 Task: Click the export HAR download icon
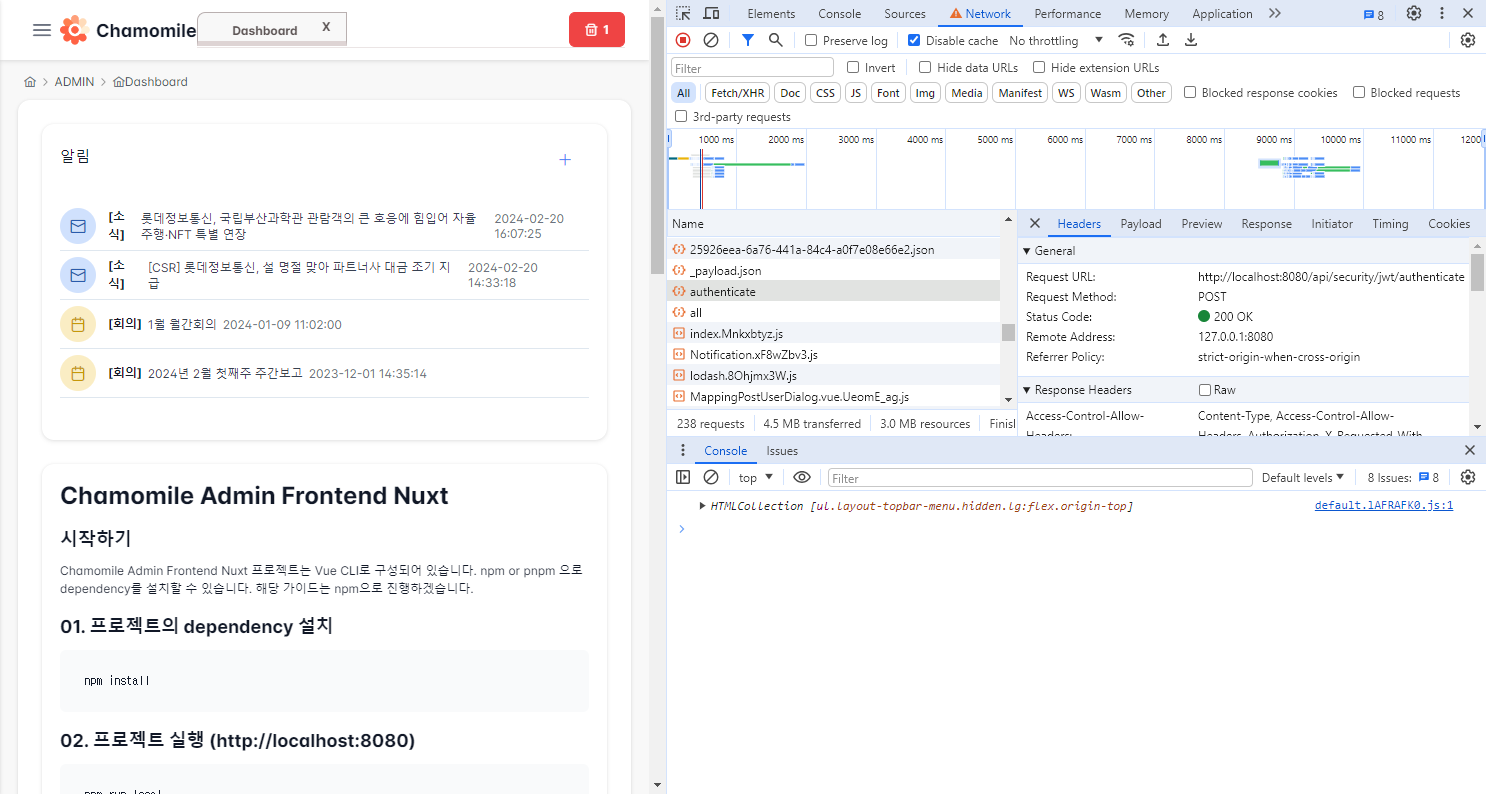tap(1191, 40)
